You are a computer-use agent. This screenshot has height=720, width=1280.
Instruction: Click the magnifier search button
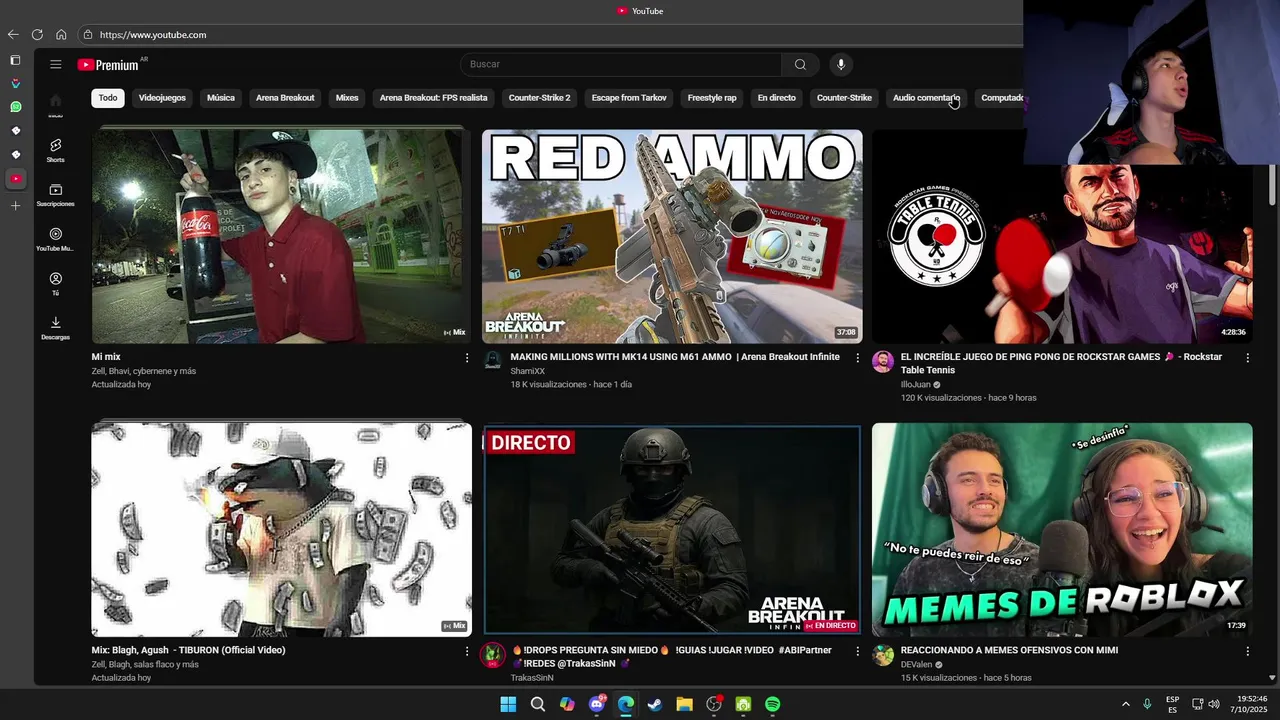[800, 64]
